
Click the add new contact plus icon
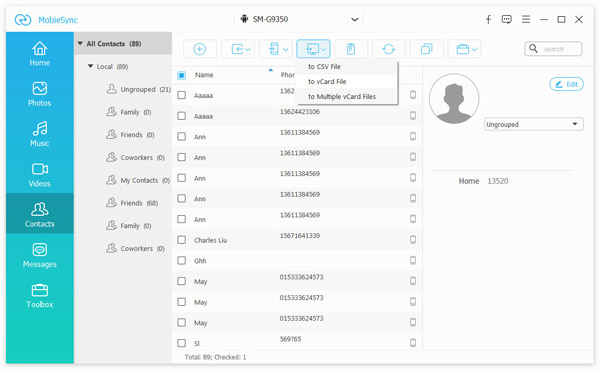[199, 49]
